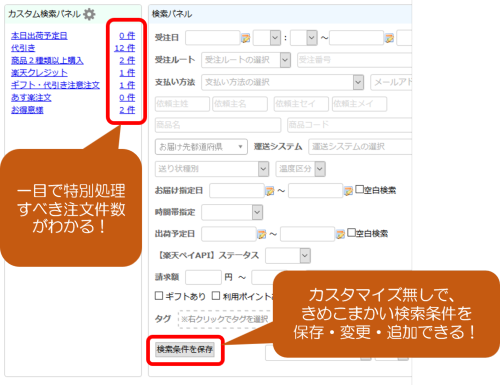Open the 本日出荷予定日 saved search link

pyautogui.click(x=39, y=36)
